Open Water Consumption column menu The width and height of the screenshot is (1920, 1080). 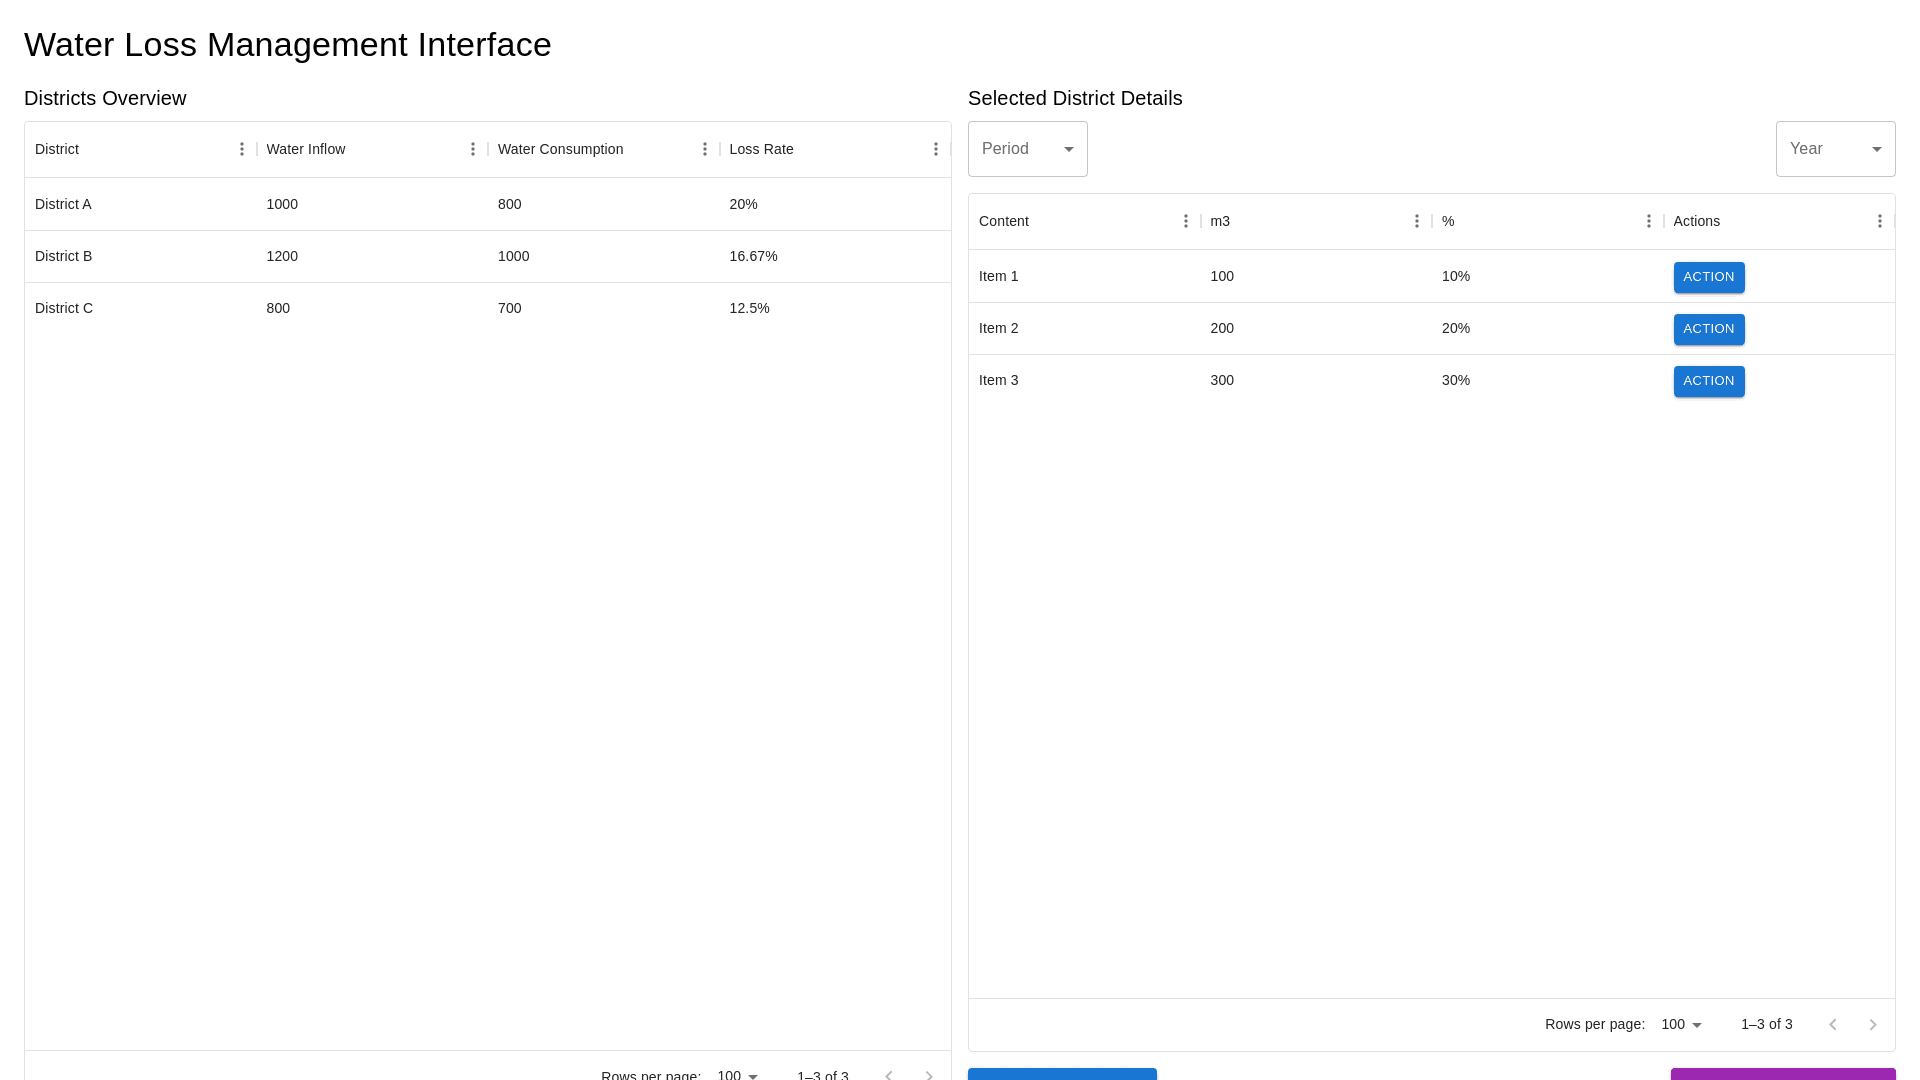click(705, 149)
